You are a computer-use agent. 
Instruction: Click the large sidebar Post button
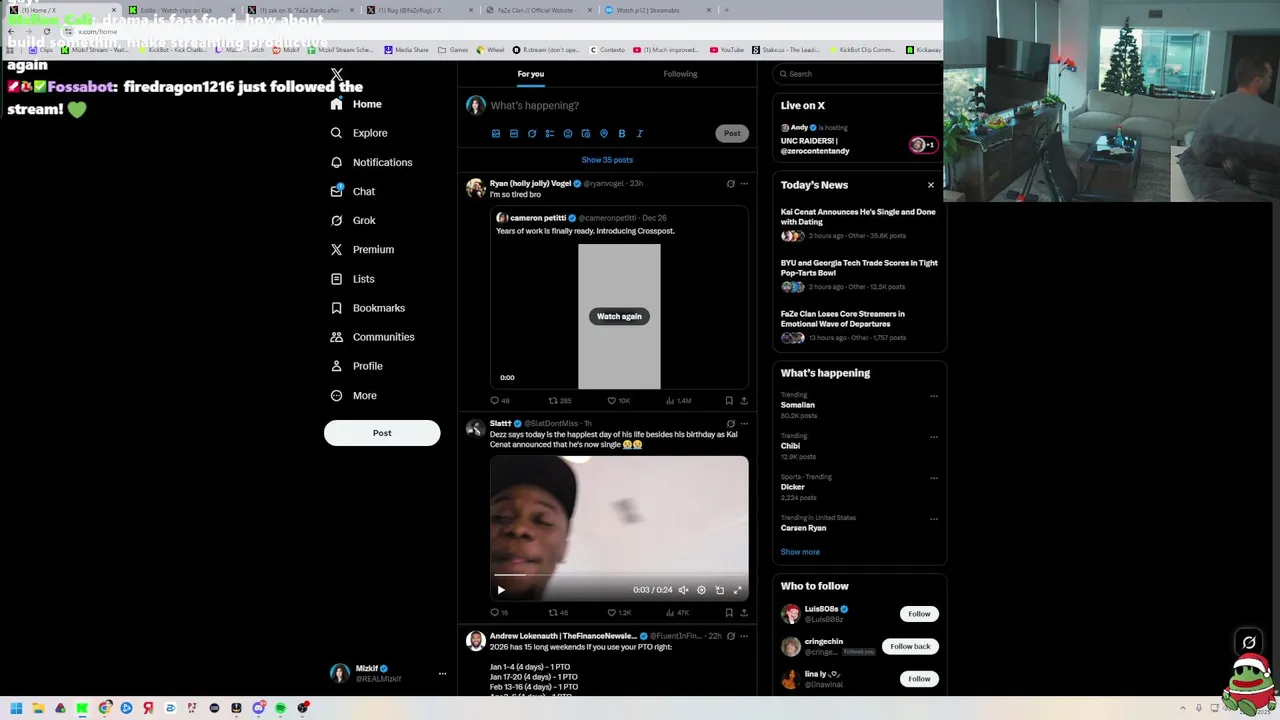coord(382,433)
